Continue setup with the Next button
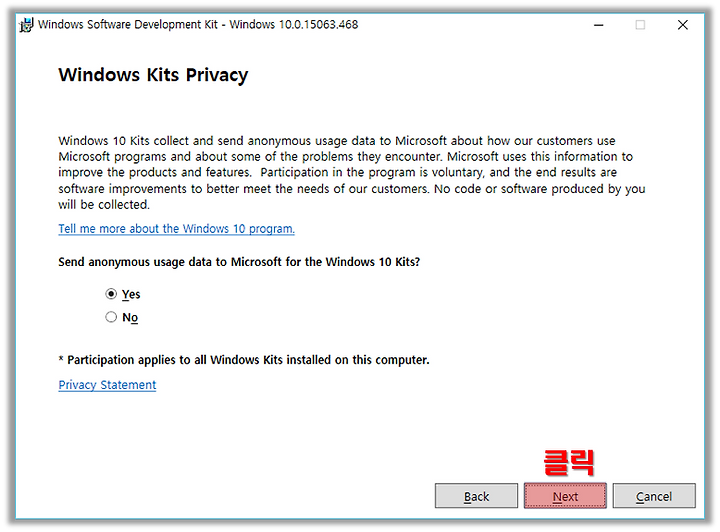 click(x=565, y=496)
